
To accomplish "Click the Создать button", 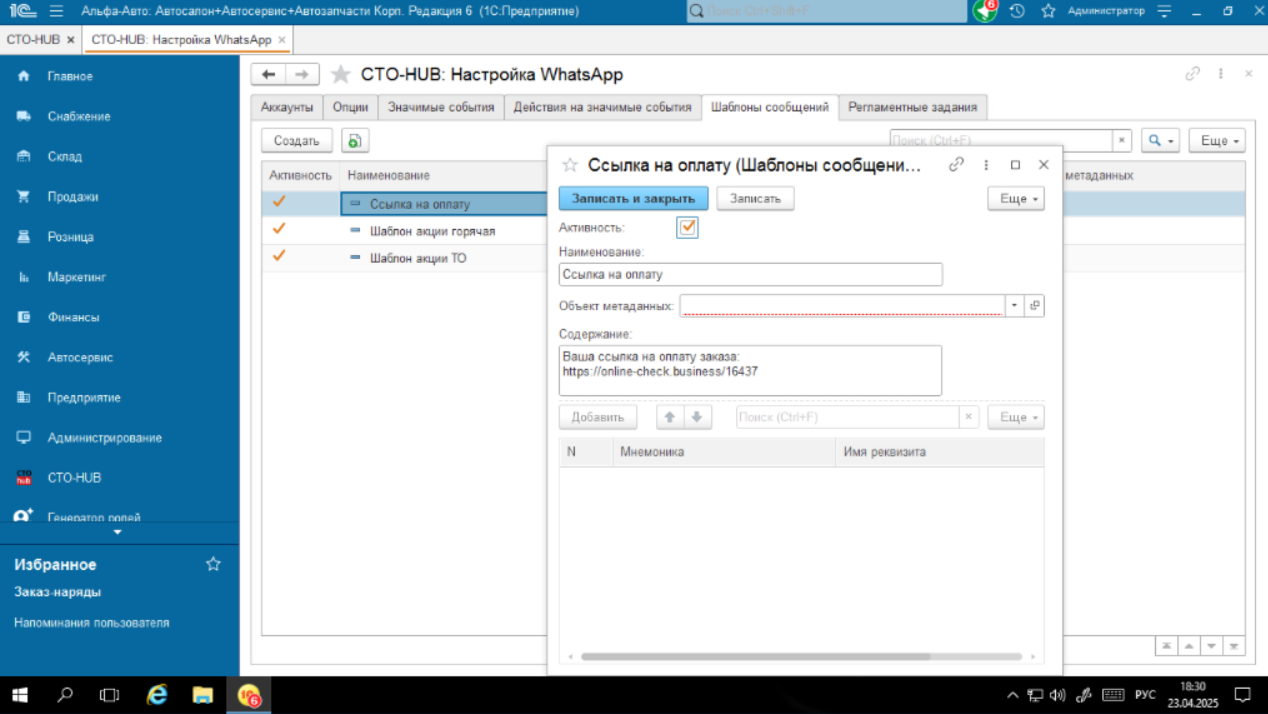I will click(x=296, y=141).
